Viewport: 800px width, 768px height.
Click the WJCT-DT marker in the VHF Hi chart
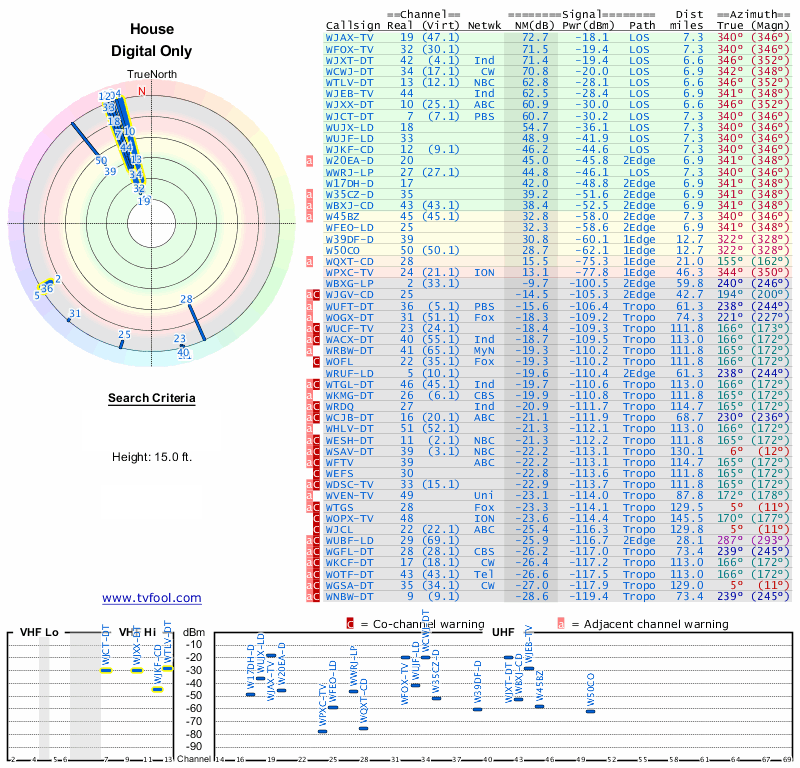pos(106,671)
